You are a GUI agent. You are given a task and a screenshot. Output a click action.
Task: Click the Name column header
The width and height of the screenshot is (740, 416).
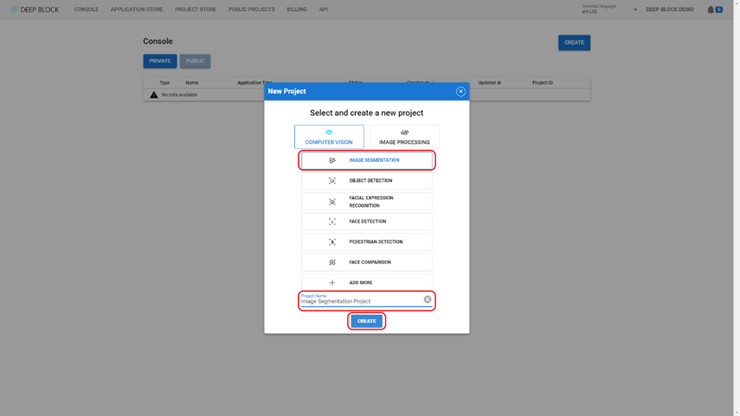pos(192,83)
